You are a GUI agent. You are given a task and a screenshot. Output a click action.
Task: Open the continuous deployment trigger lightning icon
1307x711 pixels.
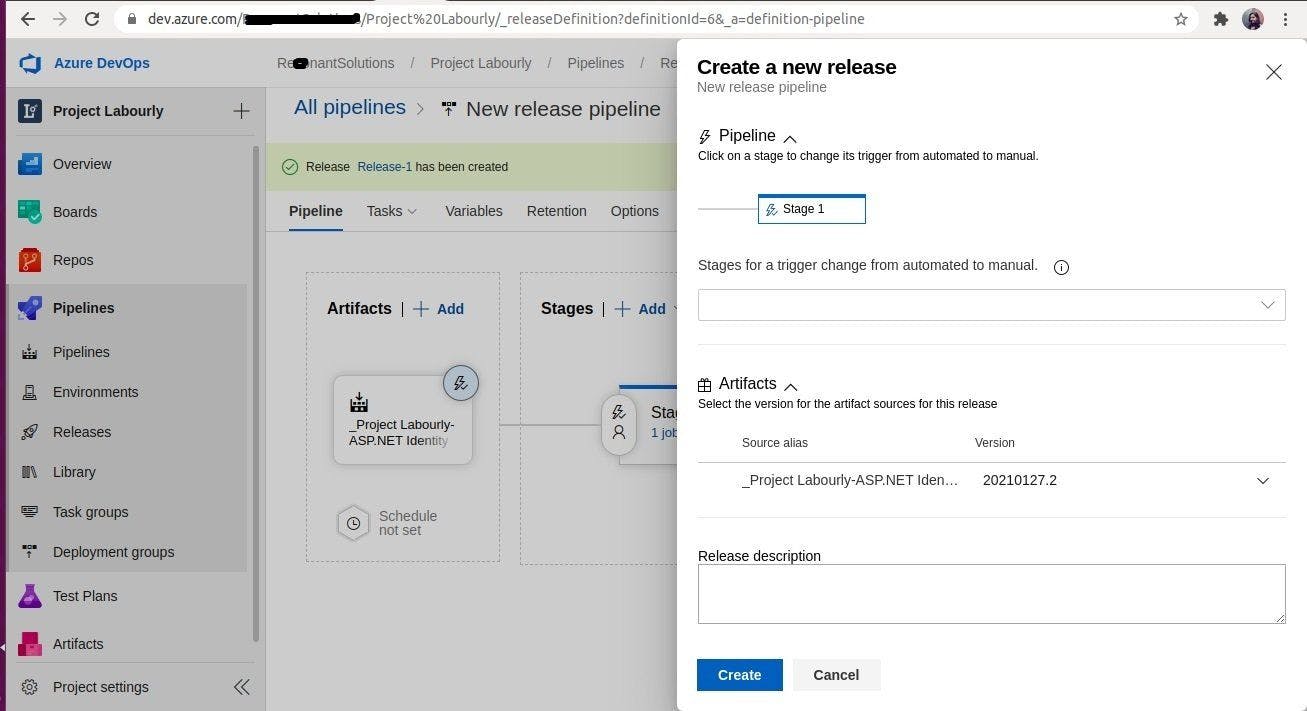point(460,383)
